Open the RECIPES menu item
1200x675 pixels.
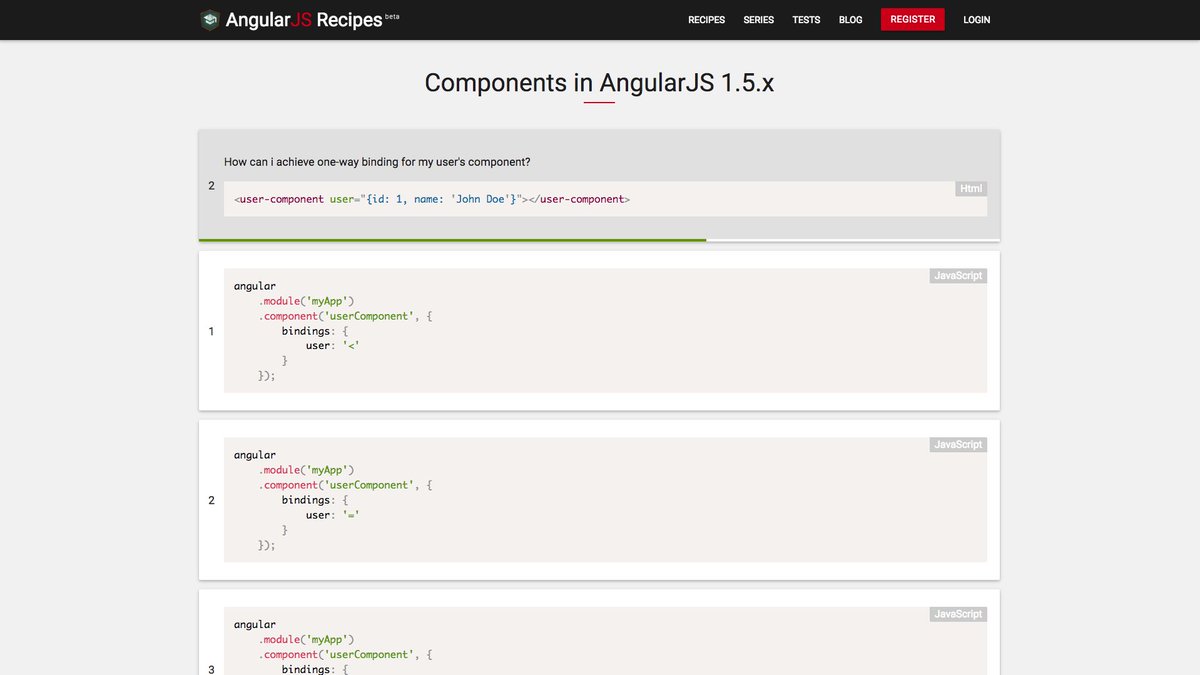[706, 20]
